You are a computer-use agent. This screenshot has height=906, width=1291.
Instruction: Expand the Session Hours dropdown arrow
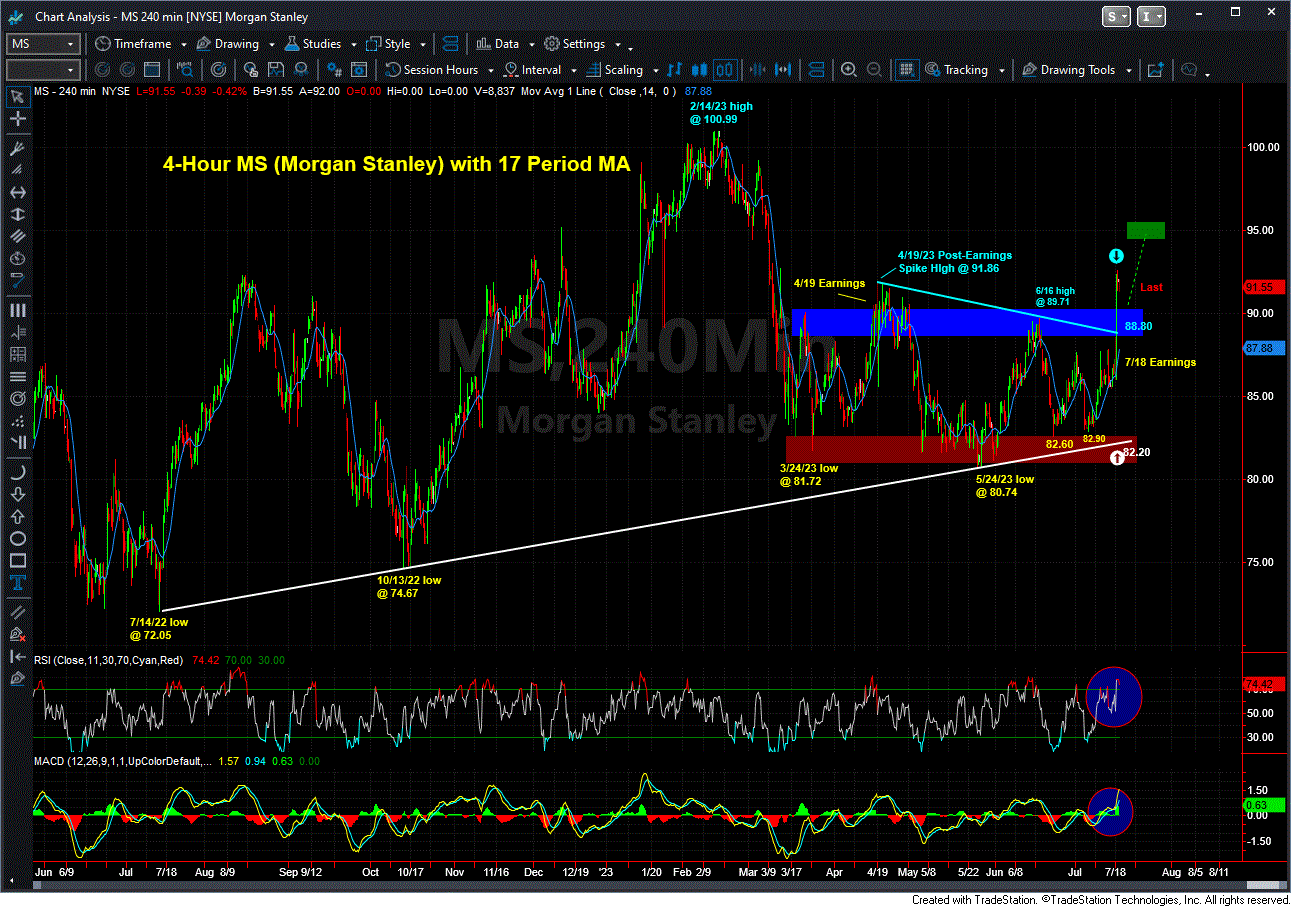click(489, 71)
